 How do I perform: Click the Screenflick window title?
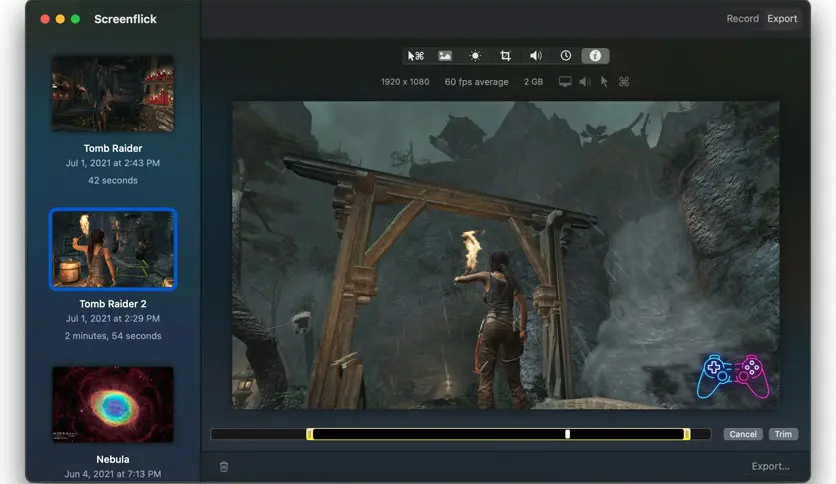coord(125,19)
